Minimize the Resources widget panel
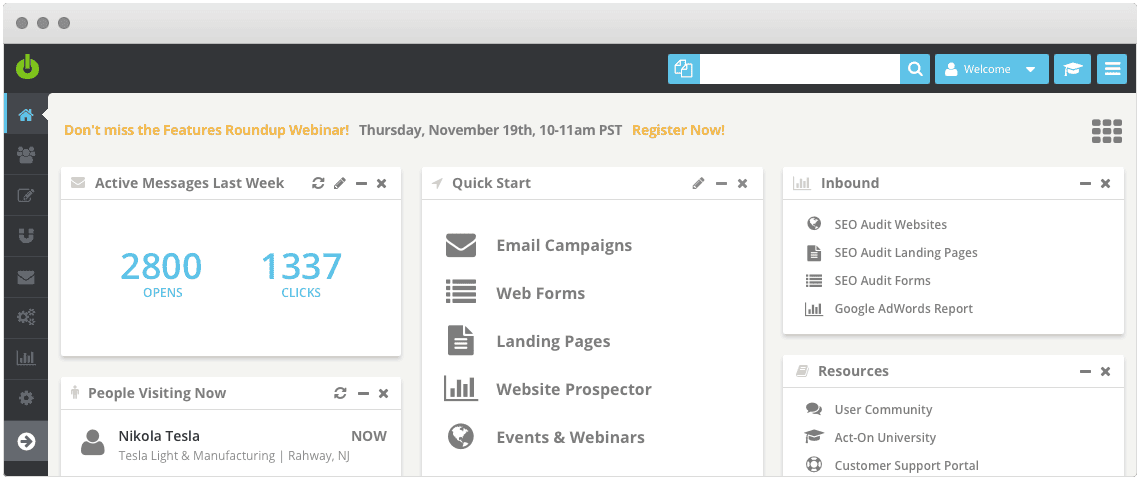The width and height of the screenshot is (1140, 480). click(x=1085, y=371)
